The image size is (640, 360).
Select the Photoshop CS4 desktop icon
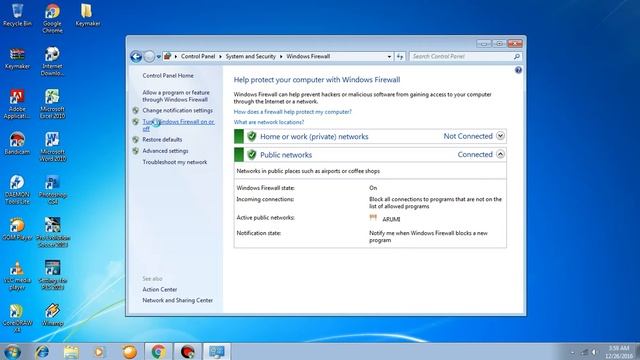(x=52, y=189)
